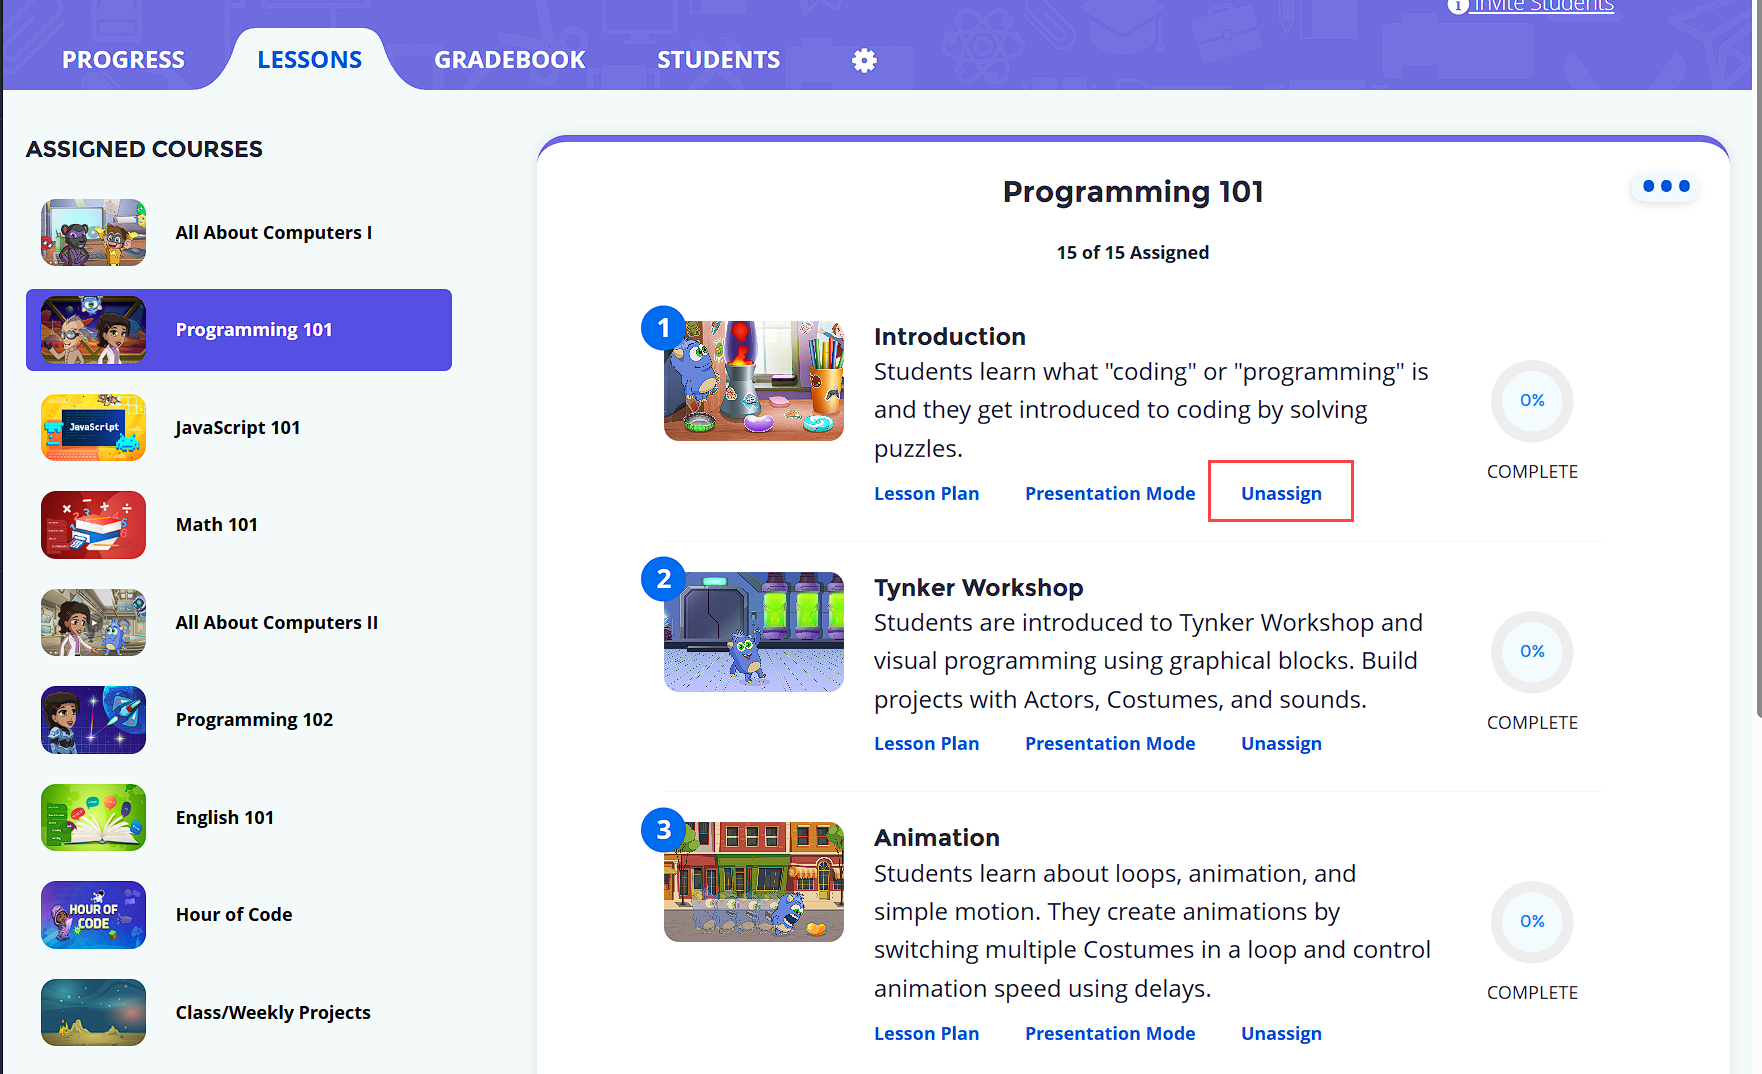Click Class/Weekly Projects course icon
Image resolution: width=1762 pixels, height=1074 pixels.
coord(93,1012)
